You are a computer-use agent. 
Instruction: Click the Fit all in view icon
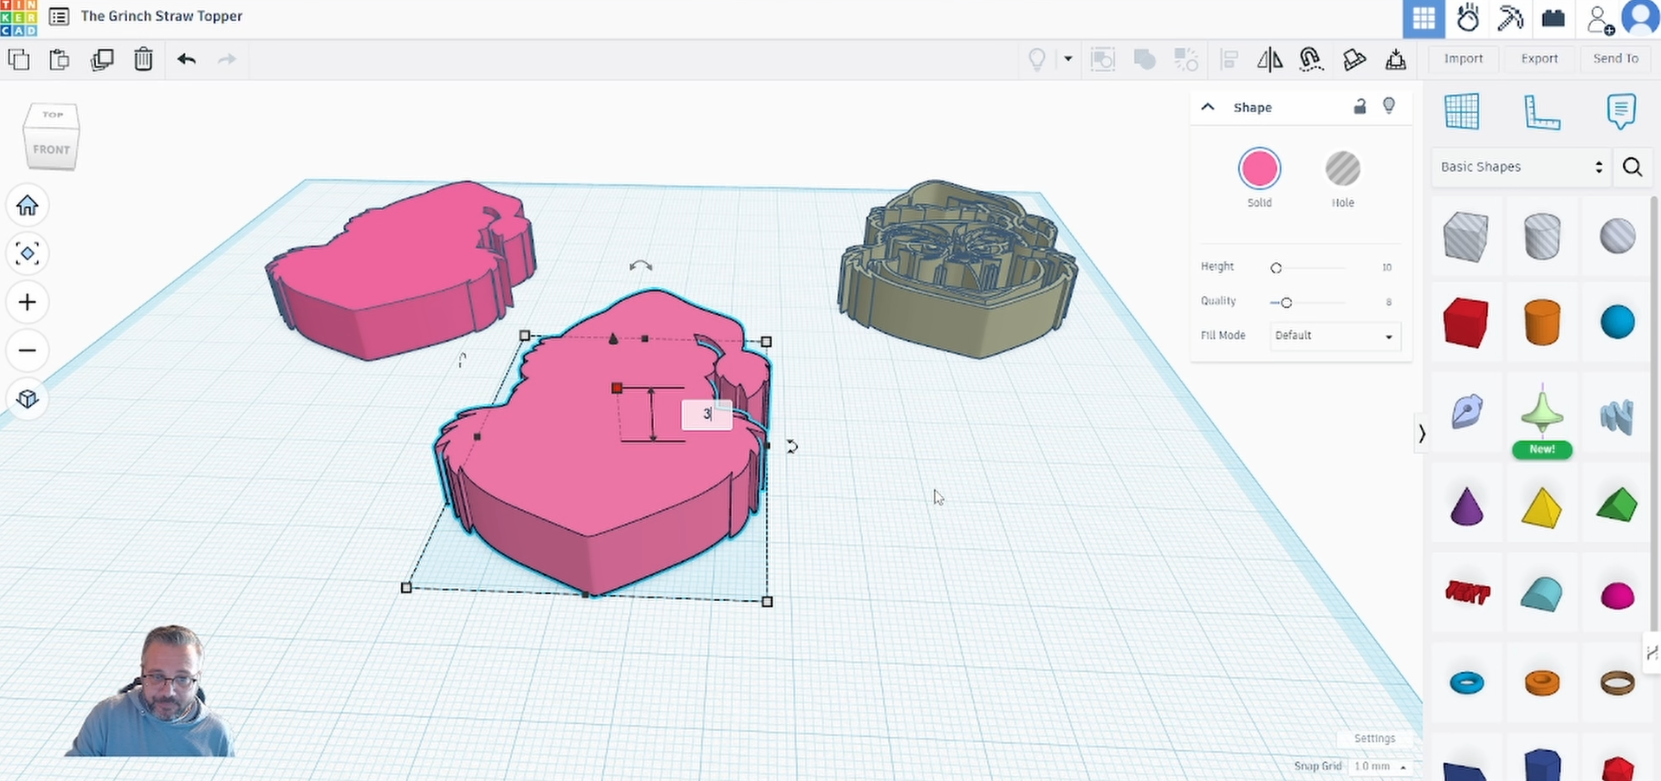click(27, 254)
